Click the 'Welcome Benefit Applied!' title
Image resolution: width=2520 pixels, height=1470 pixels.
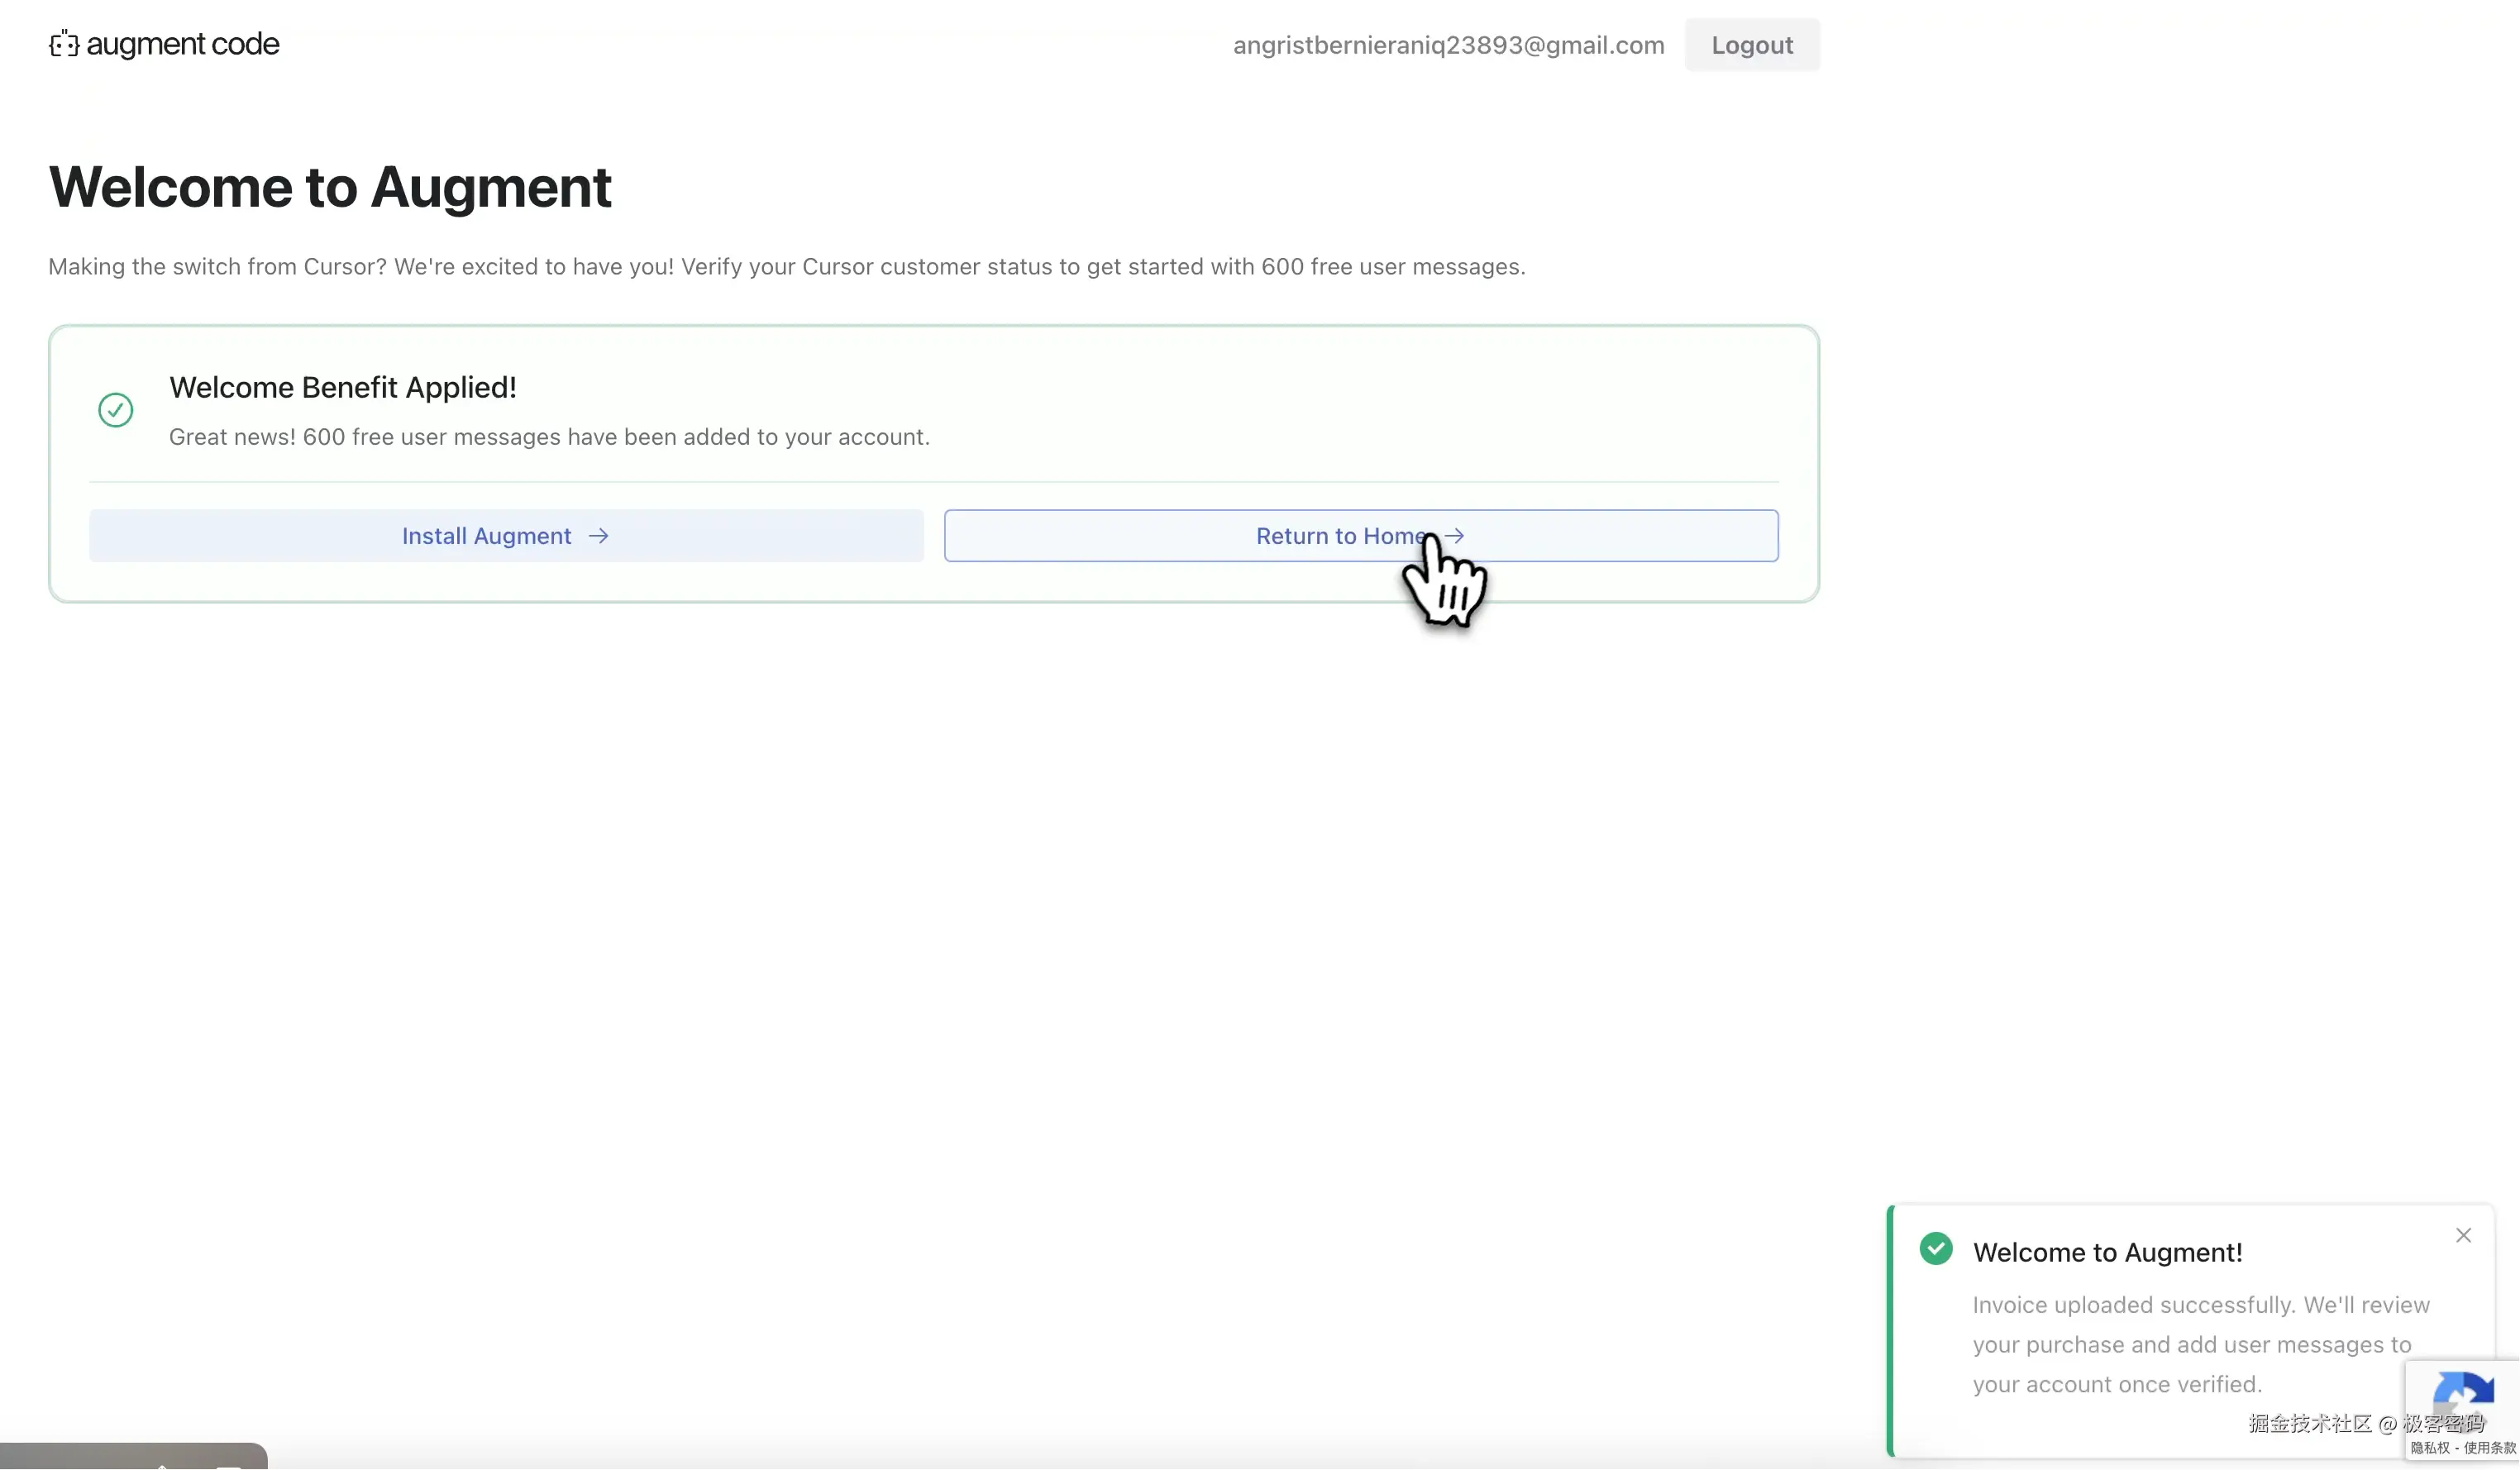tap(342, 387)
